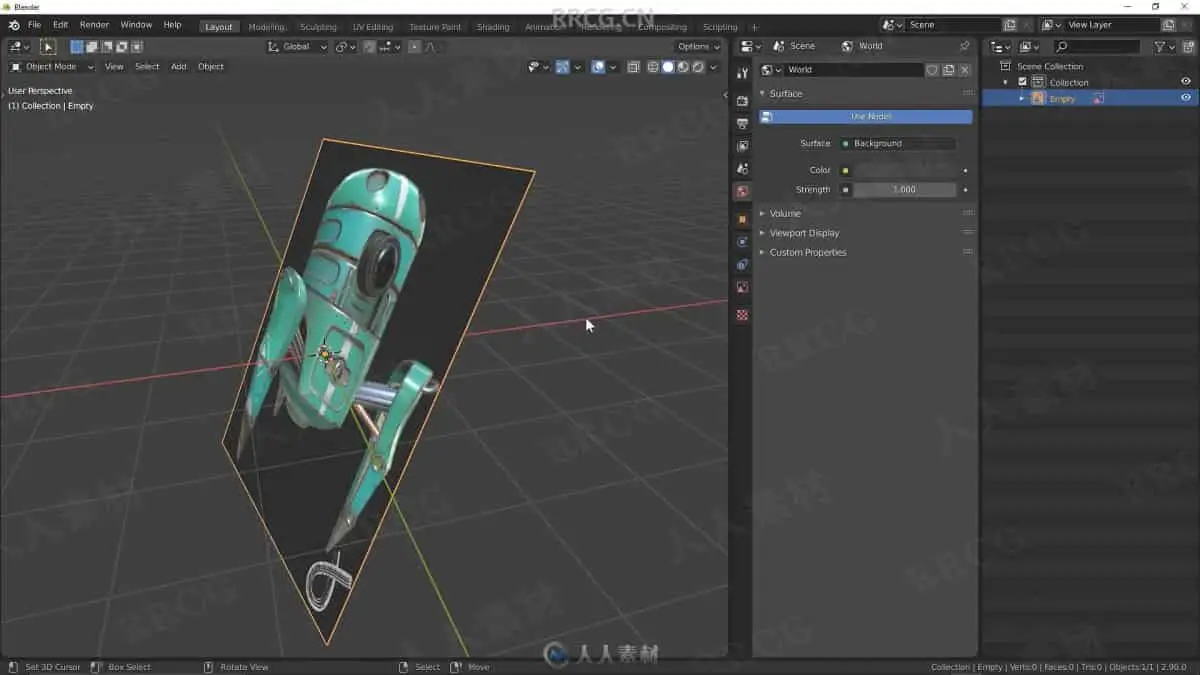Click the Strength value slider
This screenshot has width=1200, height=675.
pos(904,190)
